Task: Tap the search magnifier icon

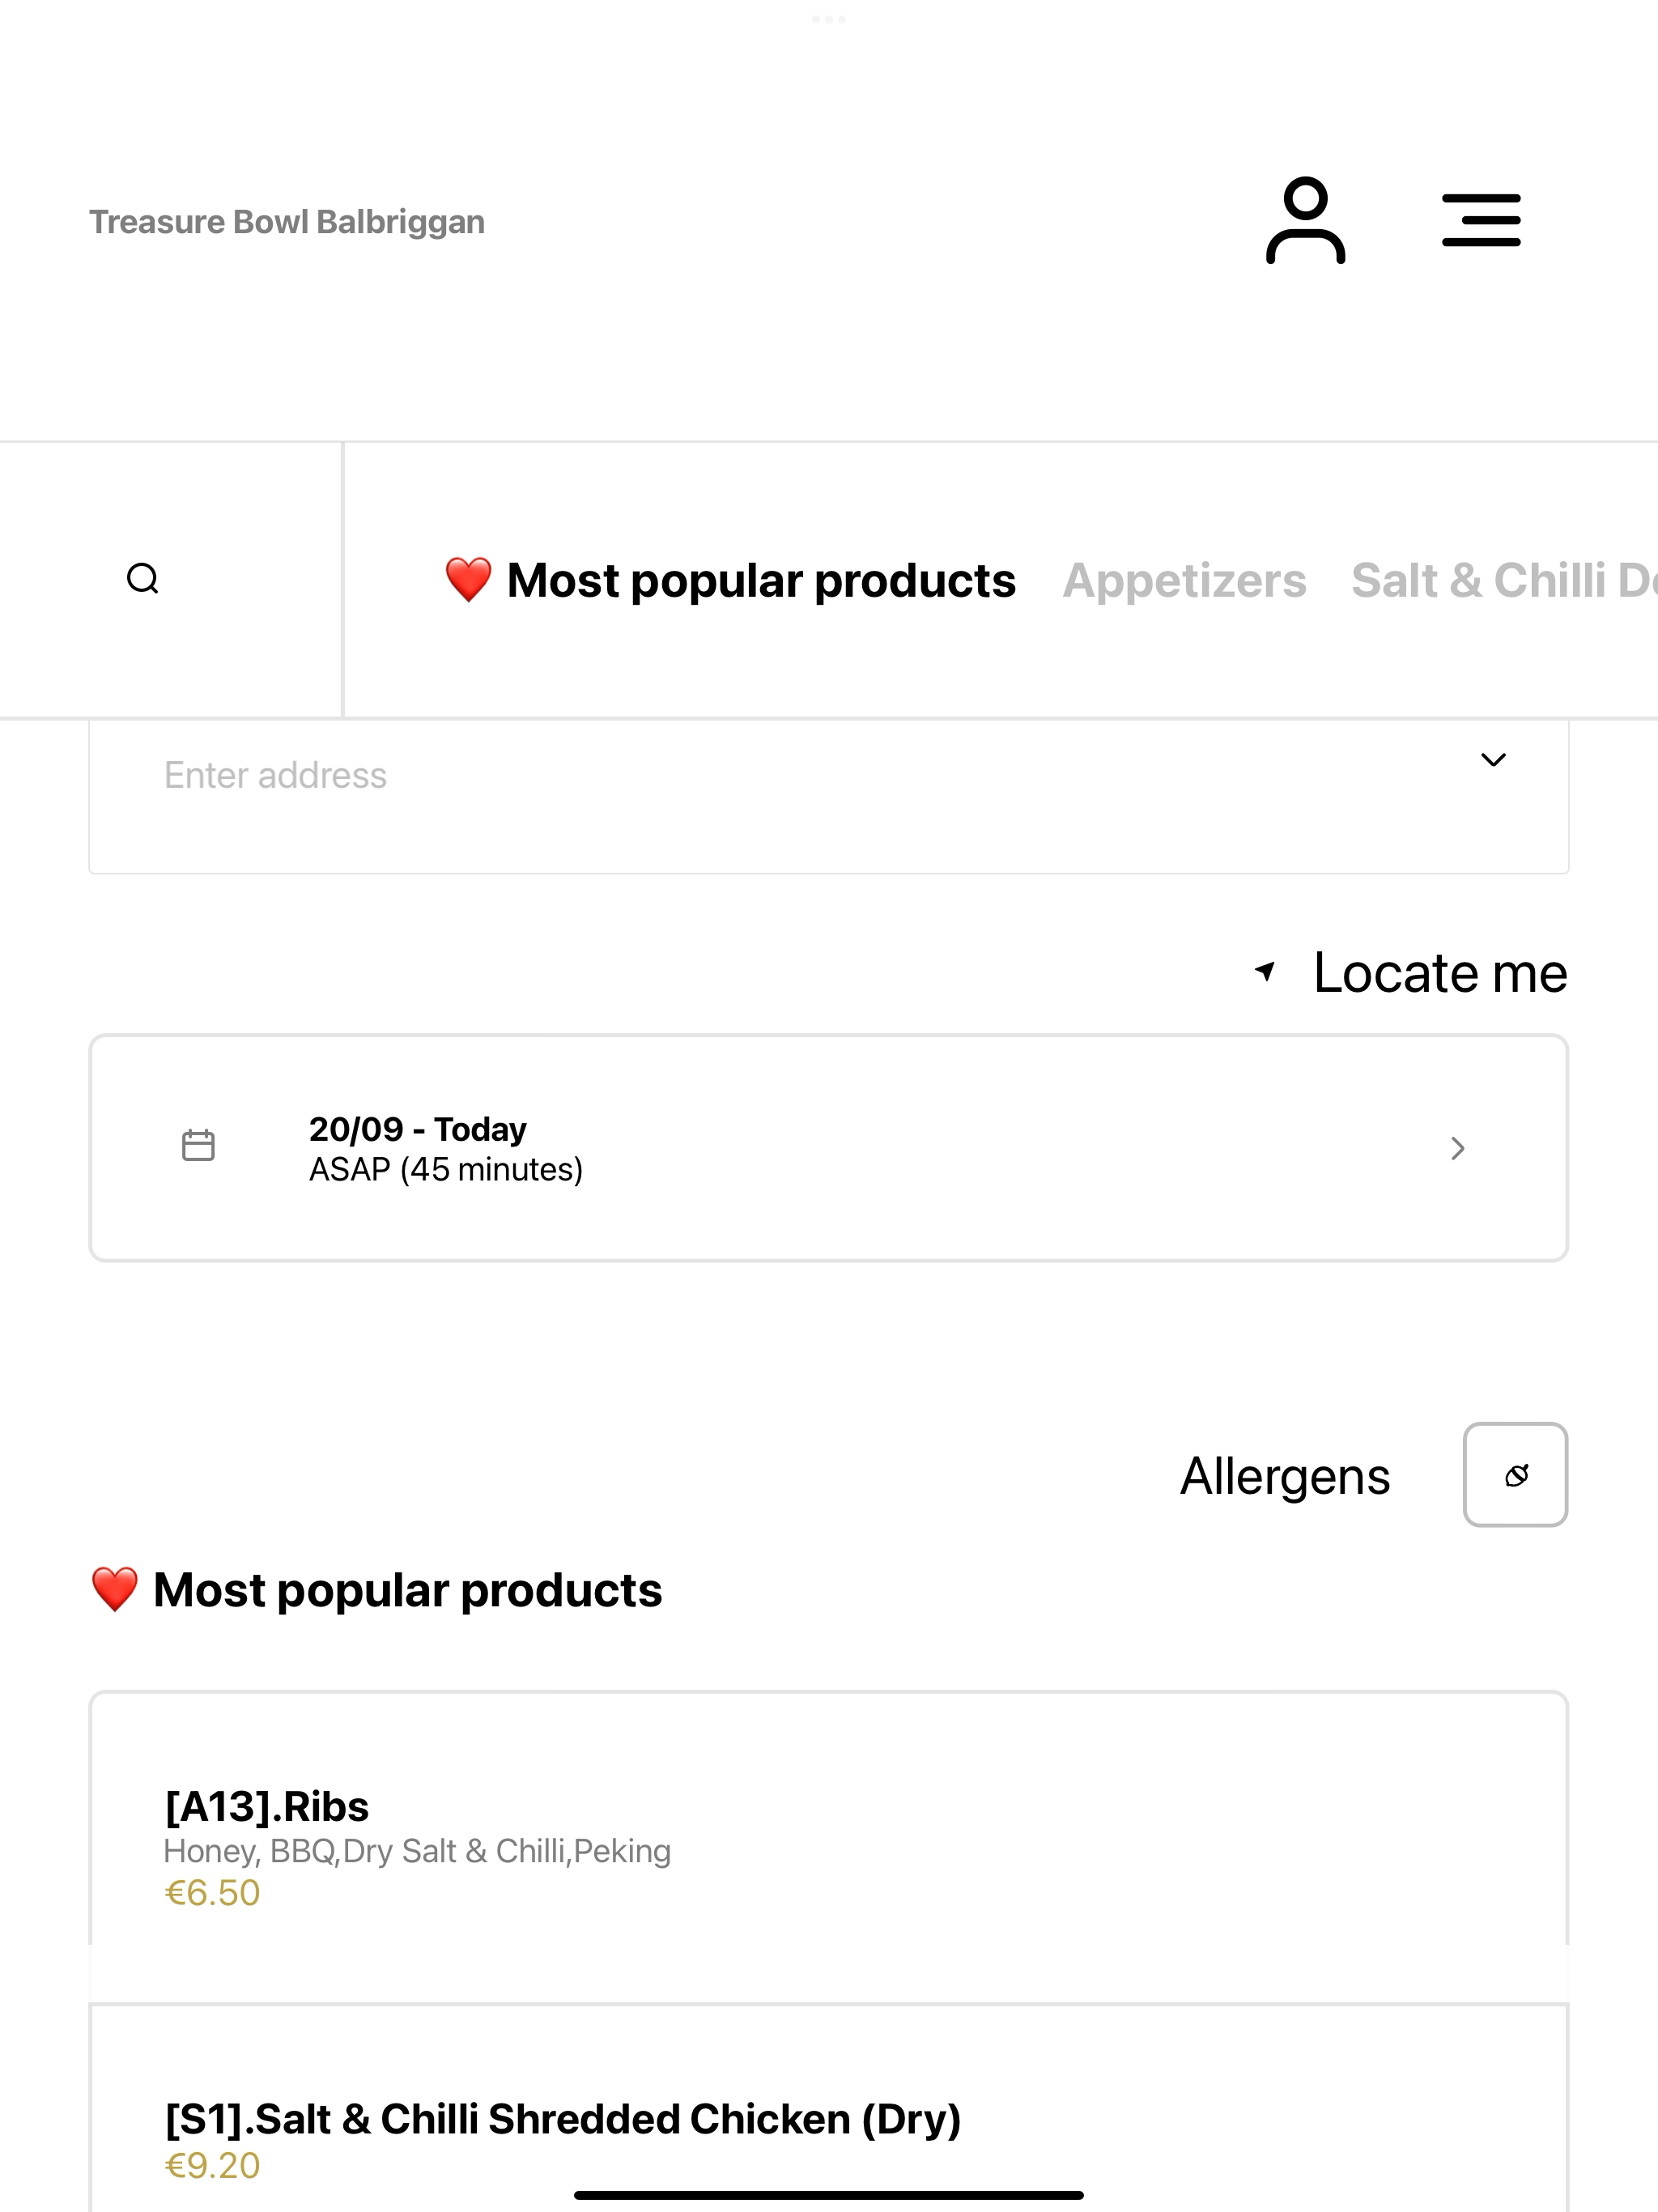Action: click(x=143, y=579)
